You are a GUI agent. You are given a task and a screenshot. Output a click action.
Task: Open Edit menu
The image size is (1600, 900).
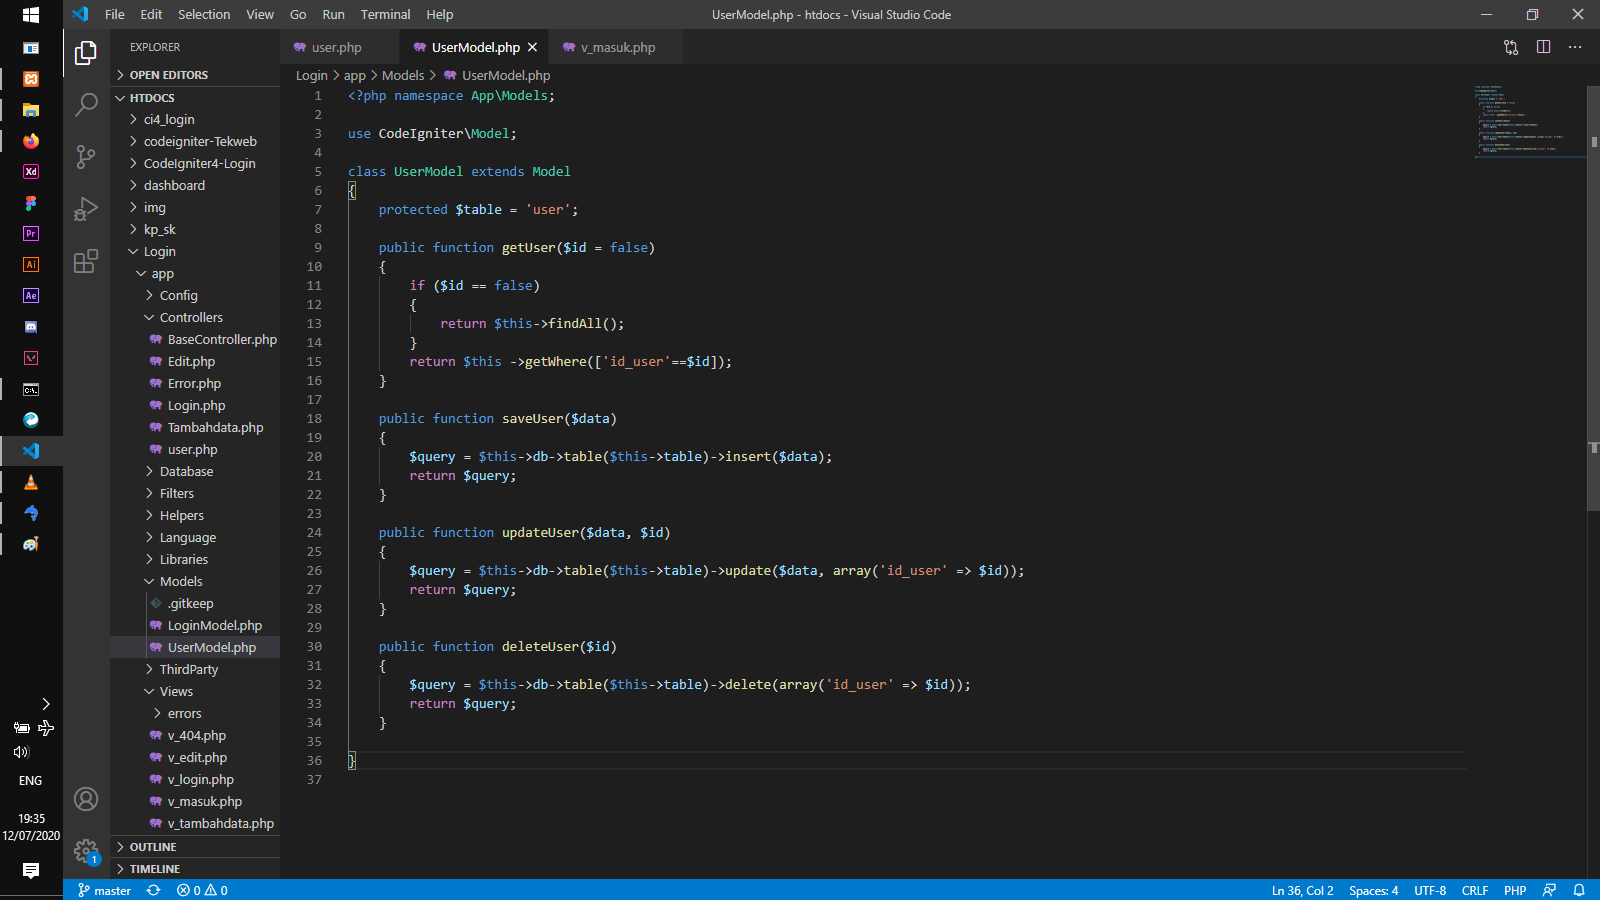151,14
